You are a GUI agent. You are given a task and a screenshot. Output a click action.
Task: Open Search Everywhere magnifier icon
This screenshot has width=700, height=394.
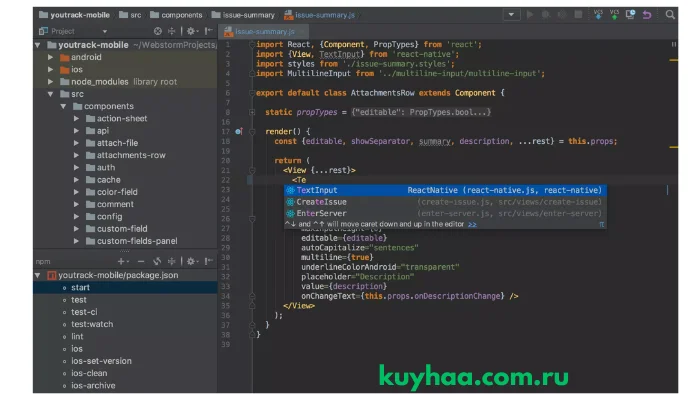click(670, 15)
